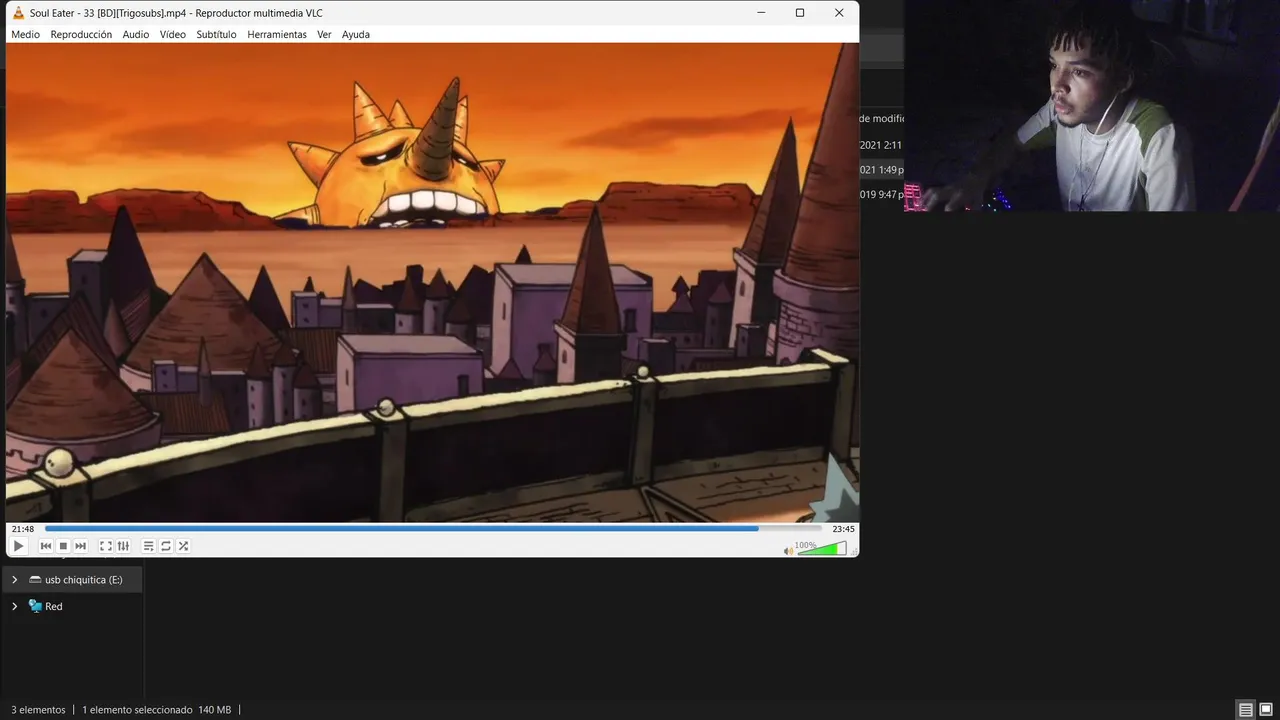Mute audio with the speaker icon
Viewport: 1280px width, 720px height.
(788, 550)
